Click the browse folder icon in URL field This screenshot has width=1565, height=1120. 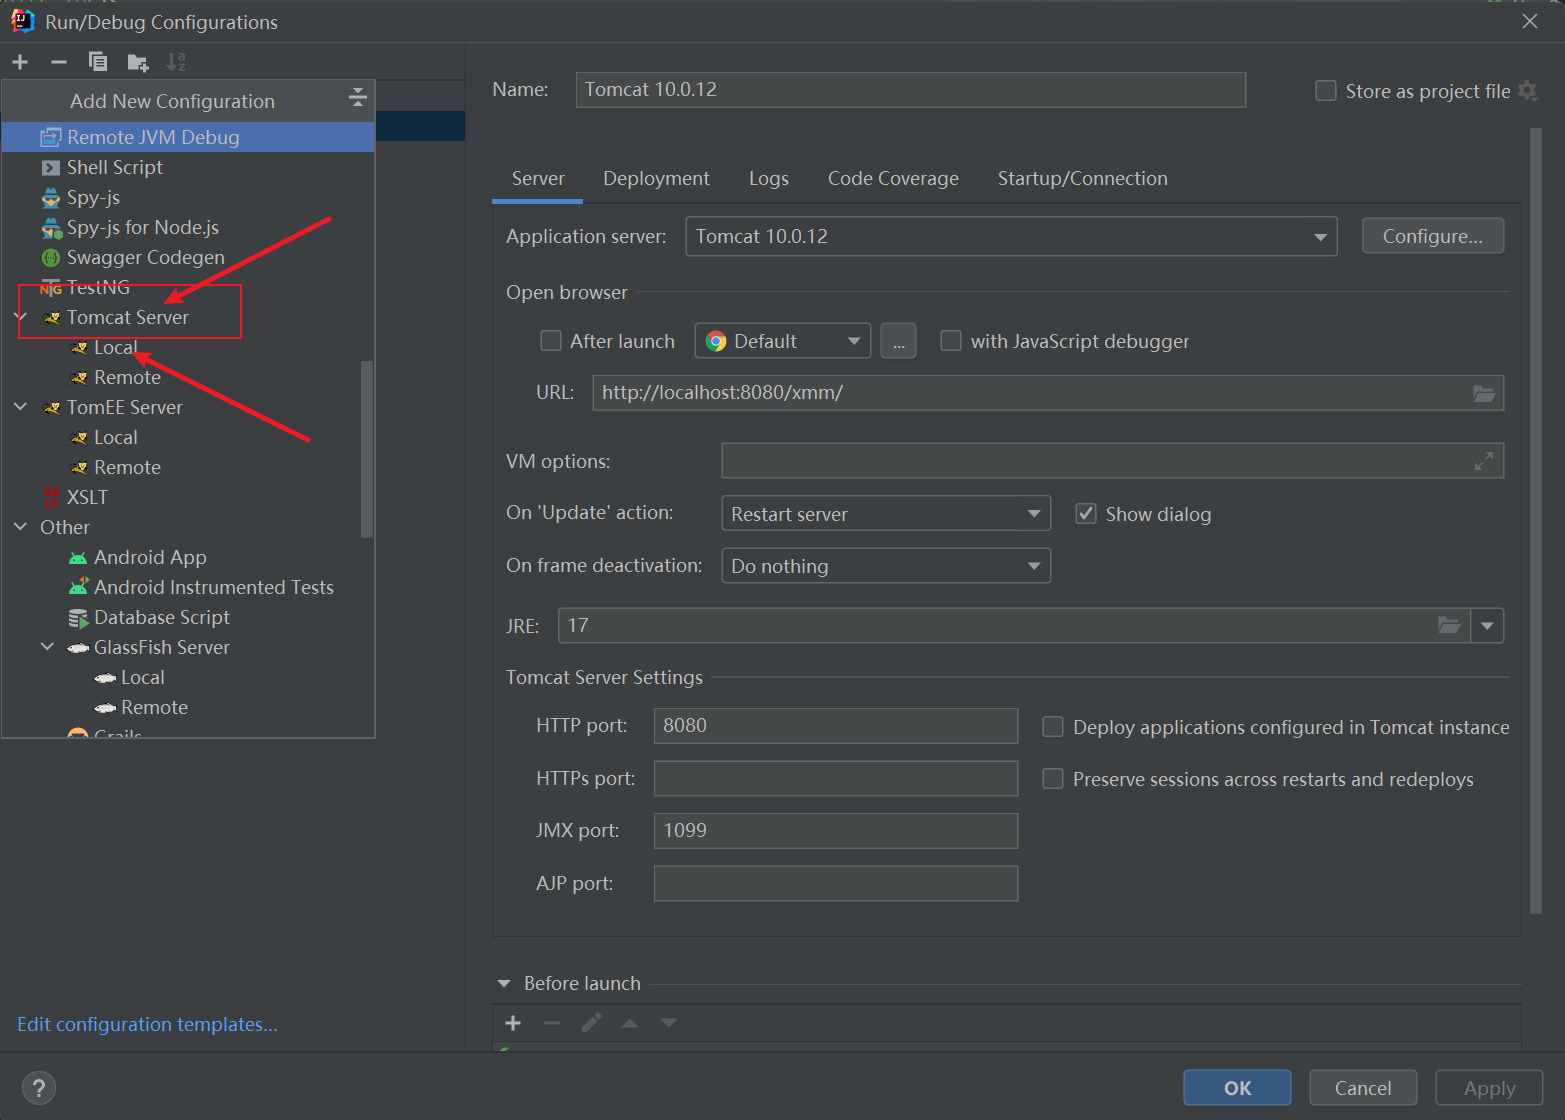[1484, 393]
